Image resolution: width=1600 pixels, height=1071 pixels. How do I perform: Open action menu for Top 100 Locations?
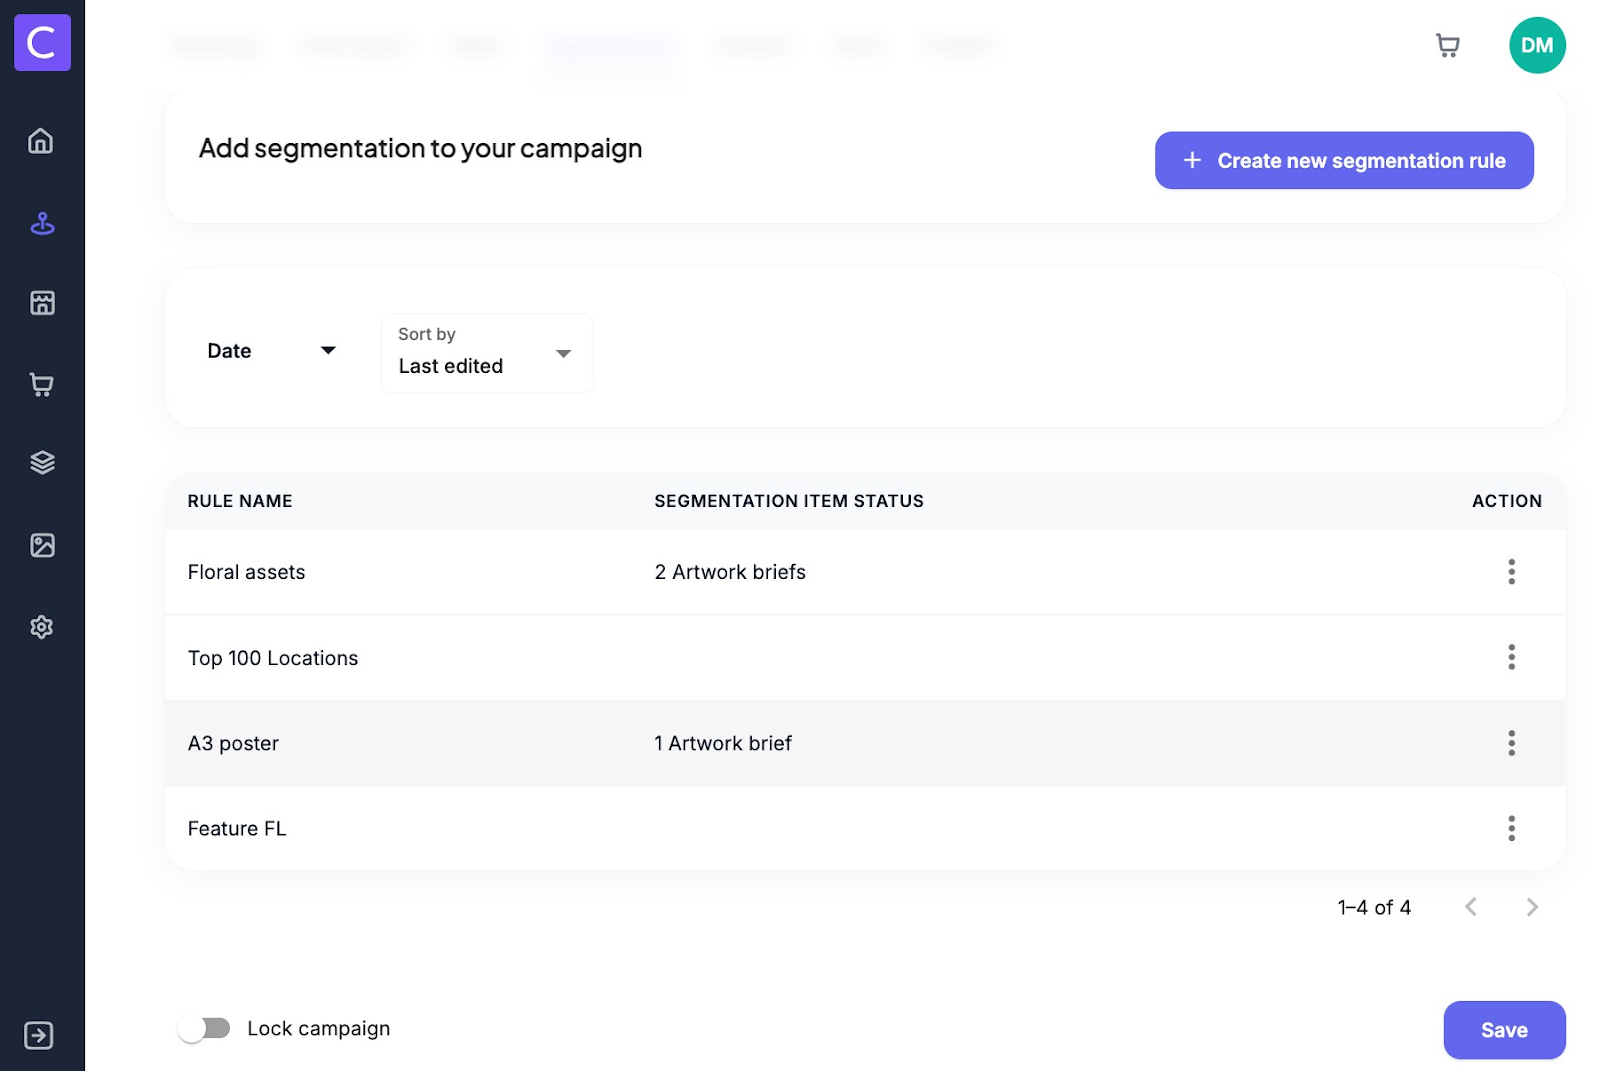point(1511,657)
